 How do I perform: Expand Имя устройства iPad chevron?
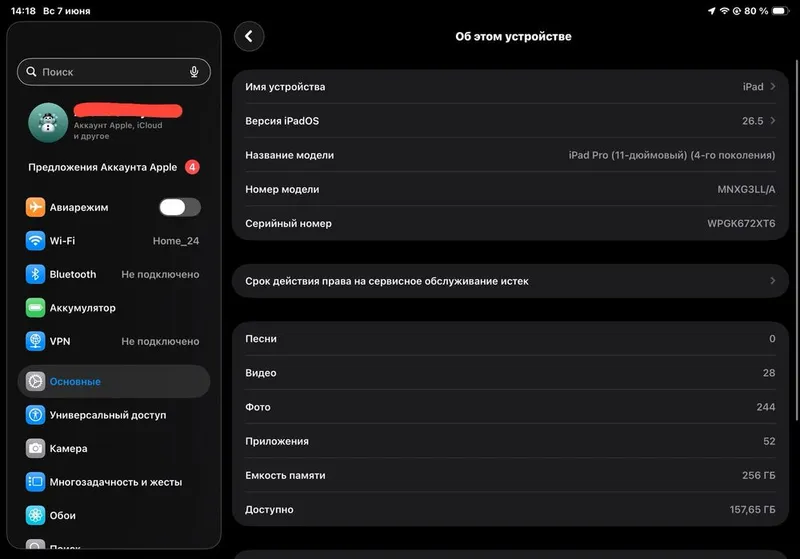point(773,86)
